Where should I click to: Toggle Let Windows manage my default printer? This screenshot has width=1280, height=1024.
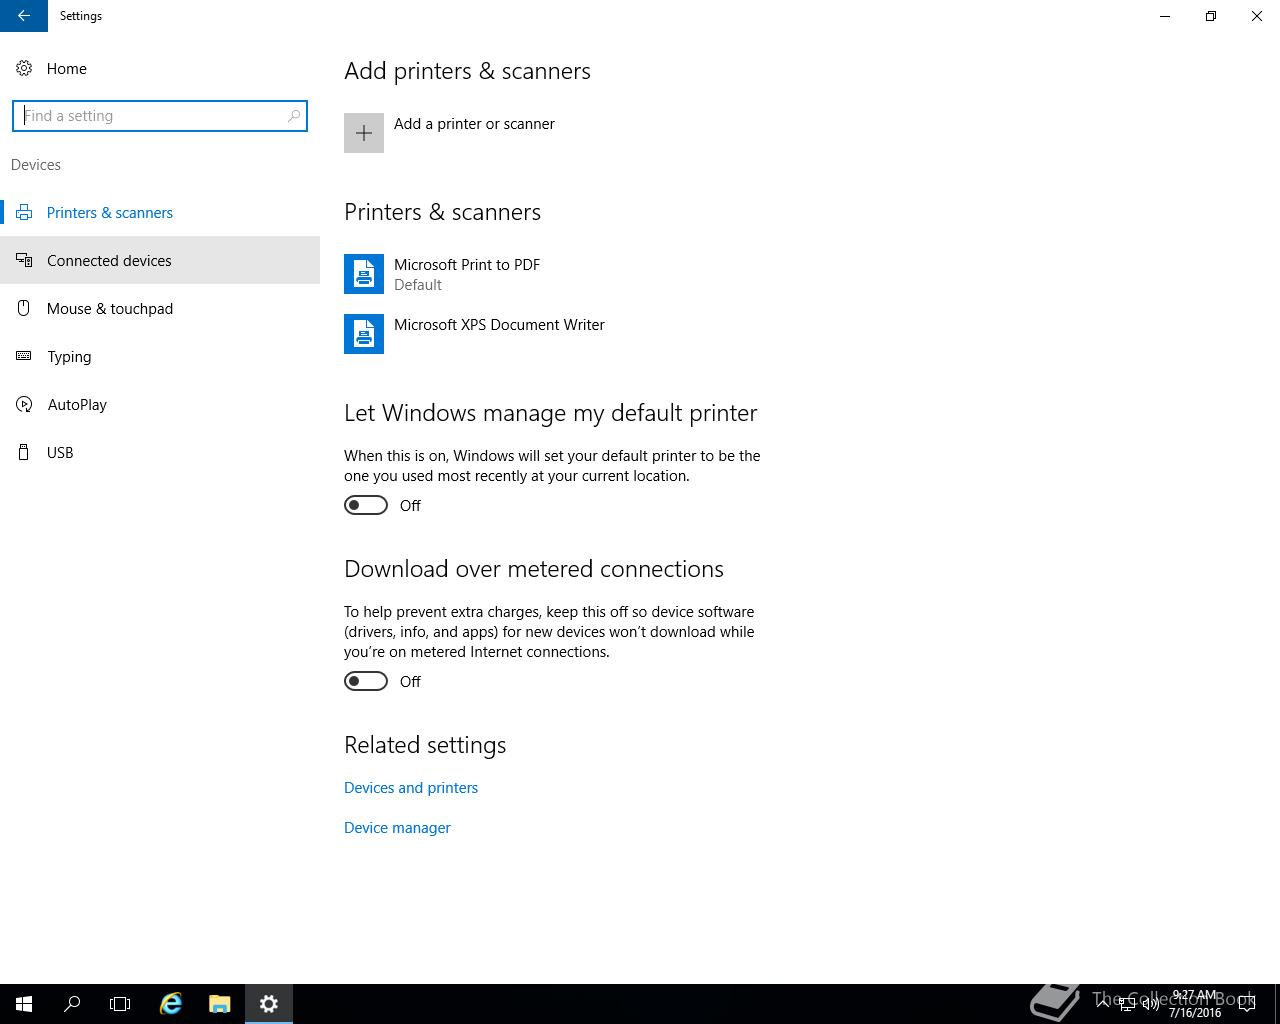366,505
